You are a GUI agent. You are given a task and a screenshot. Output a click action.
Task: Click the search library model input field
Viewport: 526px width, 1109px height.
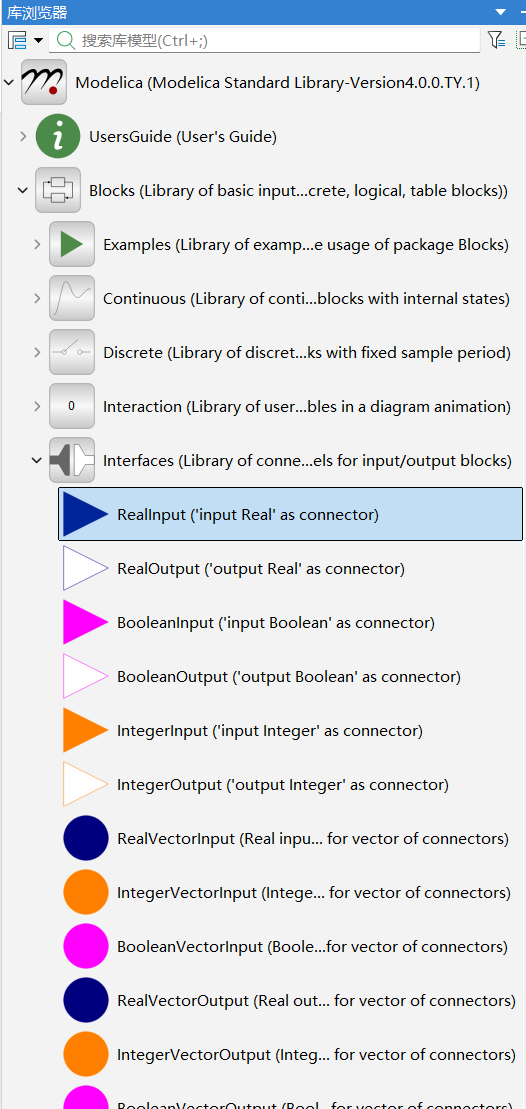click(264, 40)
